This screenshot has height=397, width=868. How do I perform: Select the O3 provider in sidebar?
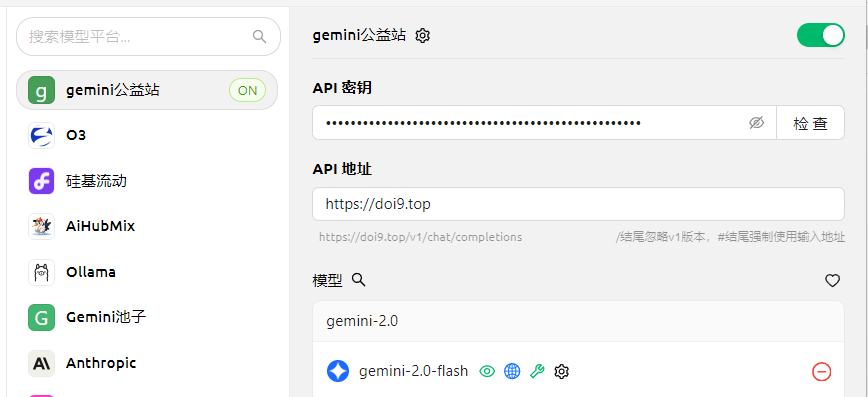point(147,136)
